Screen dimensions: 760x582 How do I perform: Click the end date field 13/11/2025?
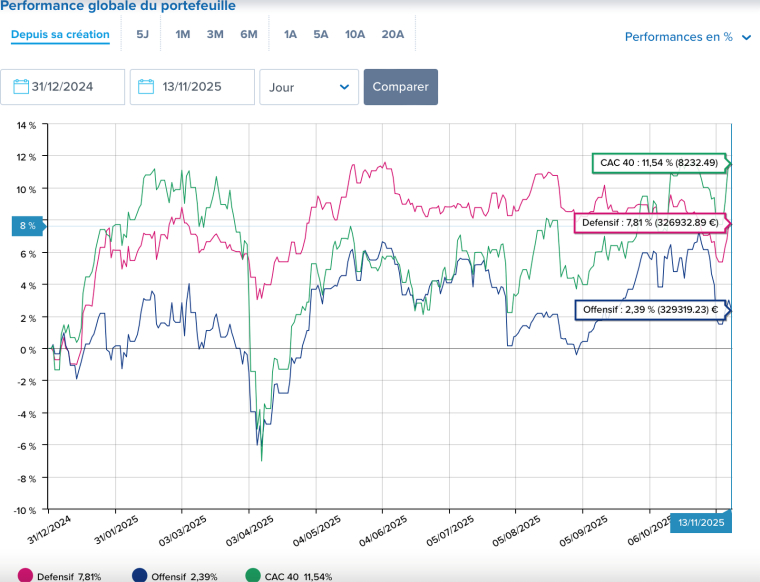[x=201, y=87]
